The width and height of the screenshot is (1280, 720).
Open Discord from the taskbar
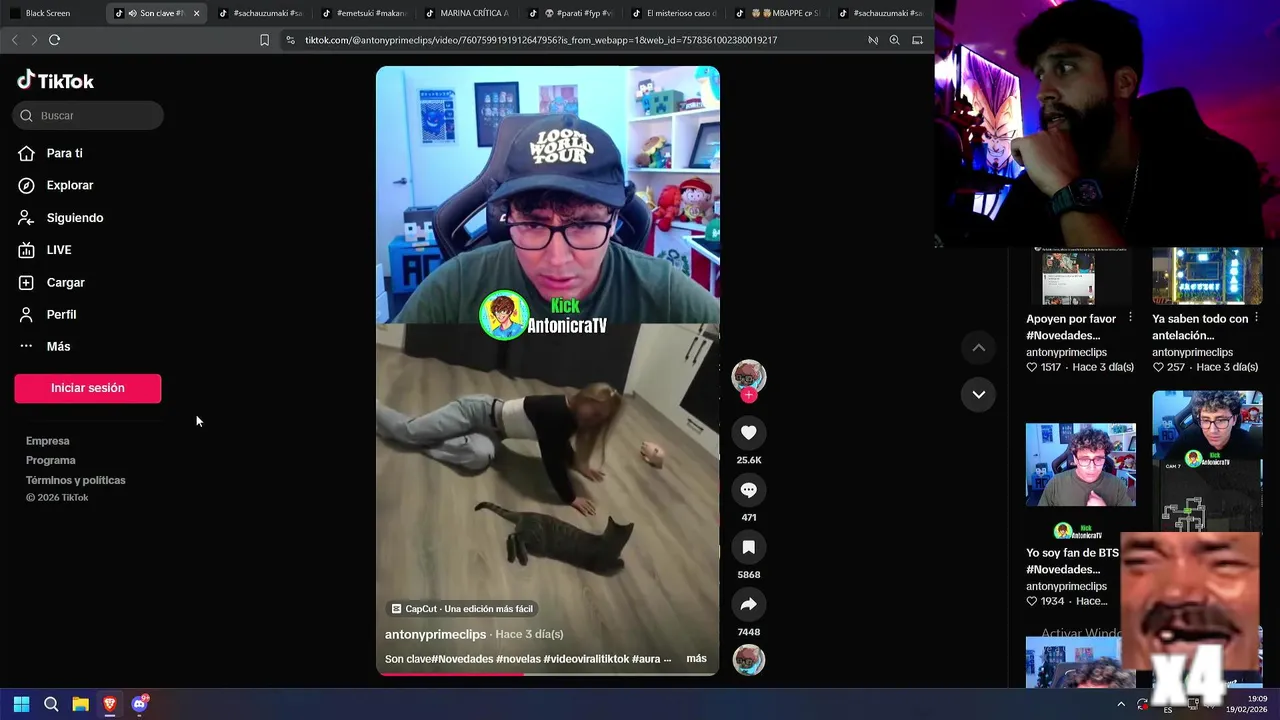(139, 704)
